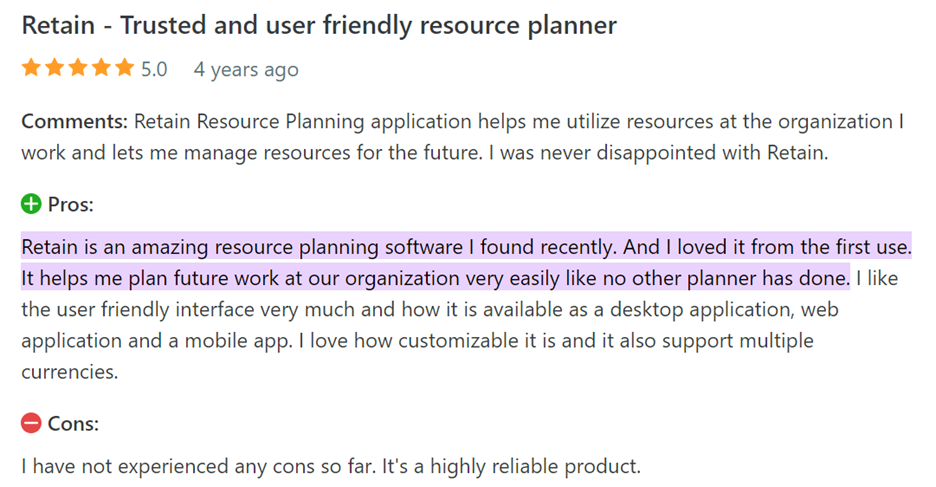This screenshot has height=487, width=936.
Task: Click the word 'currencies' in Pros text
Action: pos(69,372)
